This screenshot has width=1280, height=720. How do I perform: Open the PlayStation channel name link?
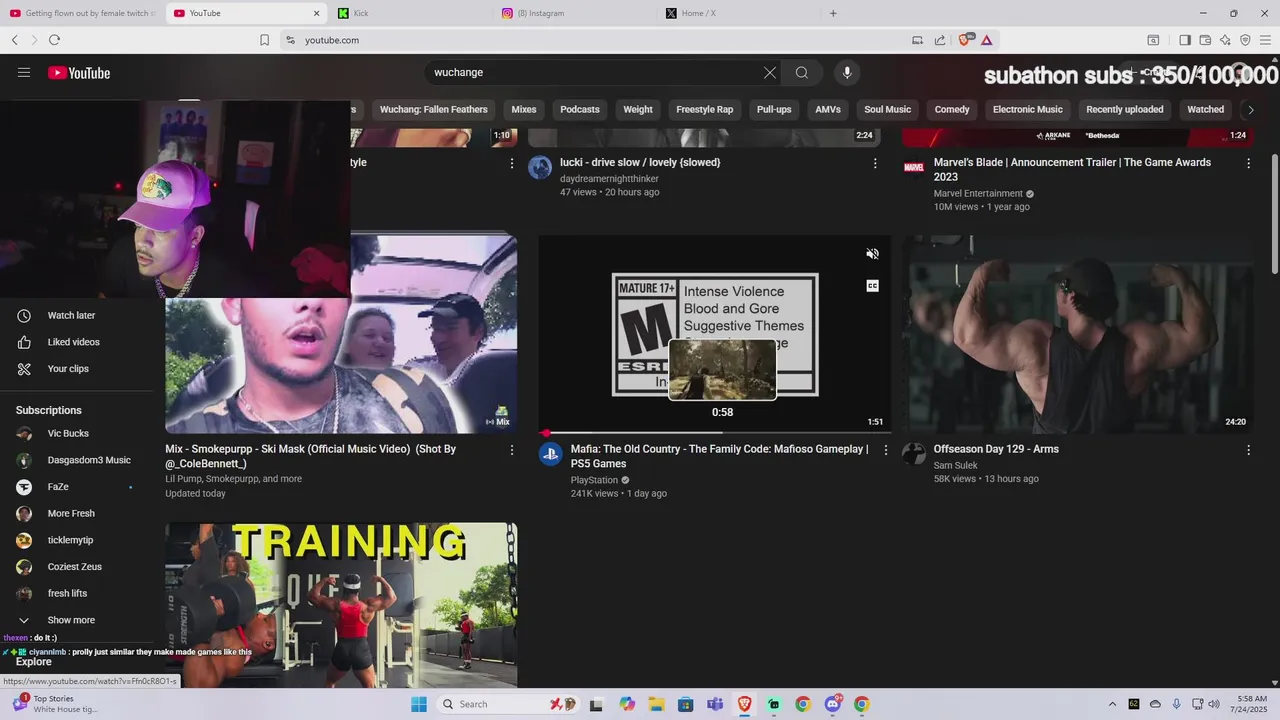click(x=595, y=480)
